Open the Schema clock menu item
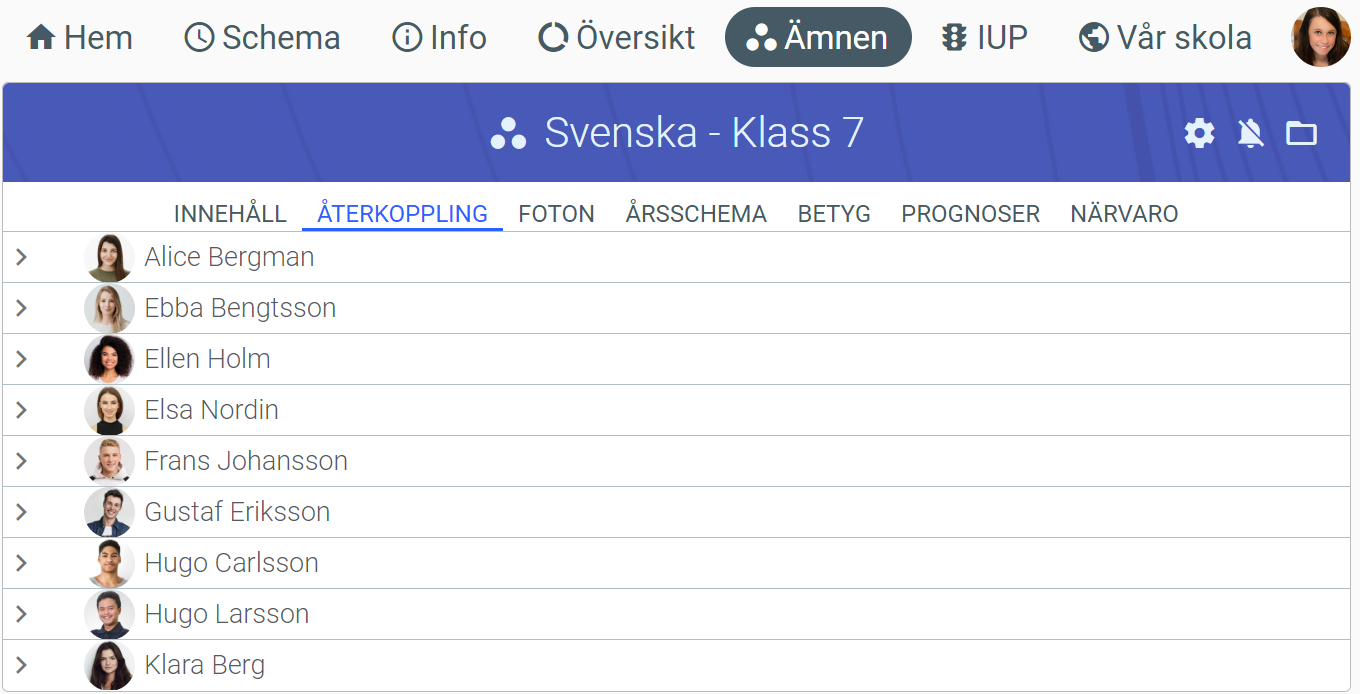The image size is (1360, 694). tap(262, 38)
